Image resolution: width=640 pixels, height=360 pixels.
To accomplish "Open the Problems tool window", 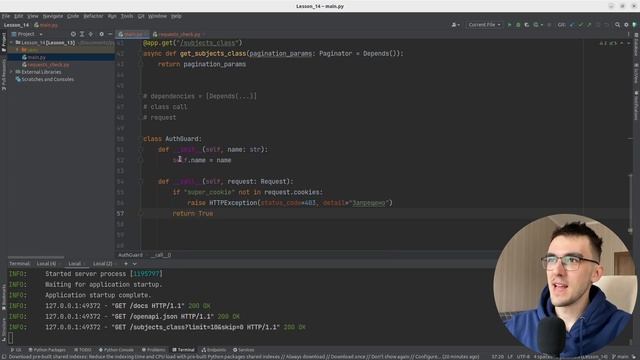I will (153, 350).
